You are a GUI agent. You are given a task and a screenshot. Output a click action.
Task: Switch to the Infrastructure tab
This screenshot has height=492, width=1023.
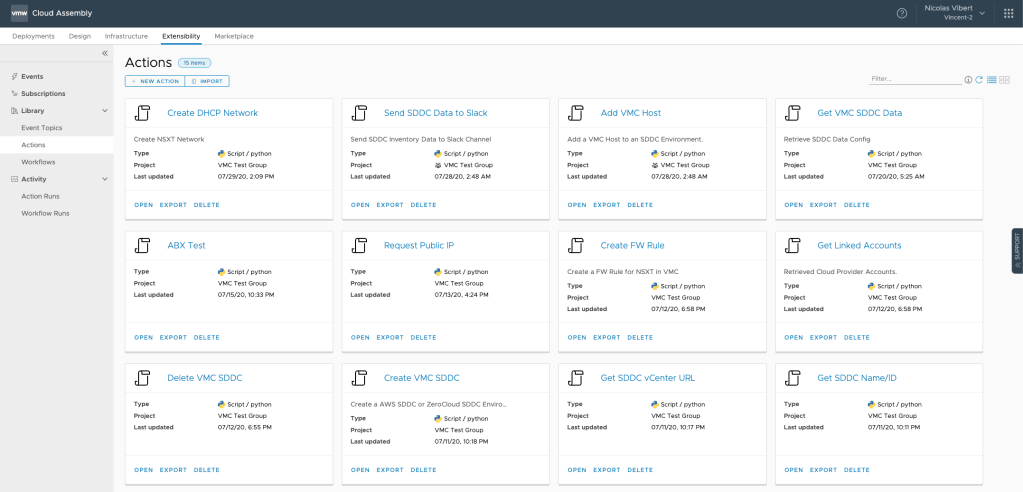coord(126,36)
